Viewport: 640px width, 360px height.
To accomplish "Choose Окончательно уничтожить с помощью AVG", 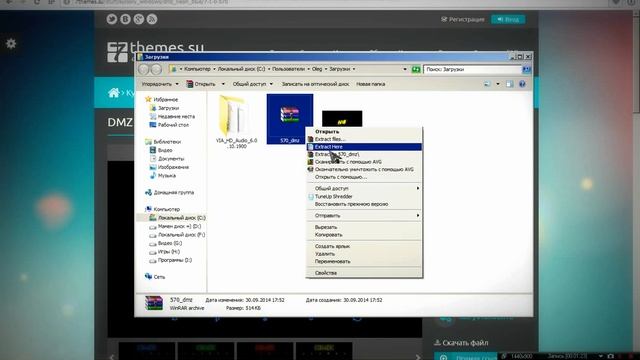I will pos(364,169).
